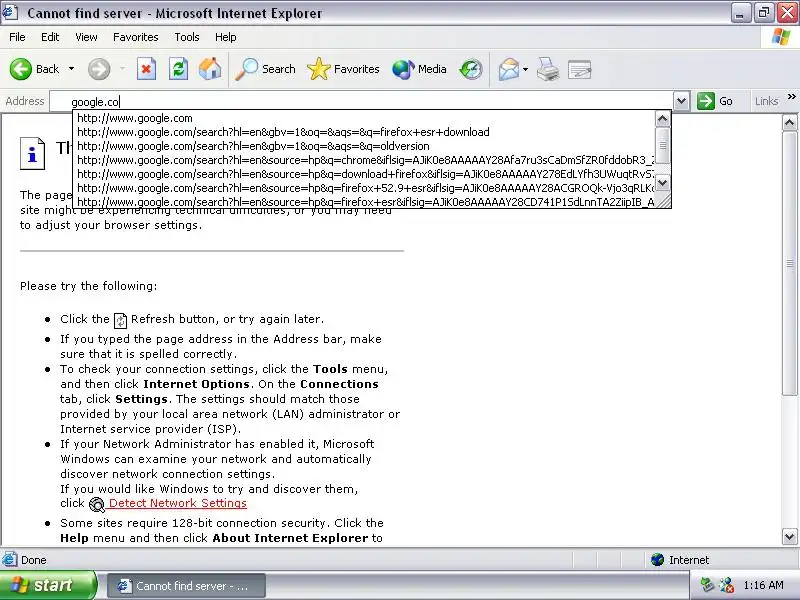
Task: Select the q=chrome search suggestion
Action: click(364, 160)
